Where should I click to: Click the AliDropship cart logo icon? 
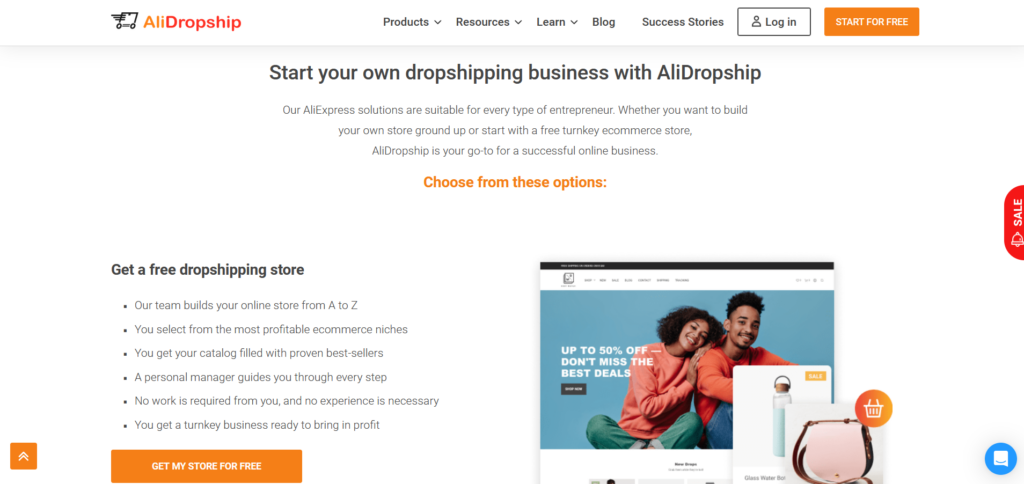(124, 22)
